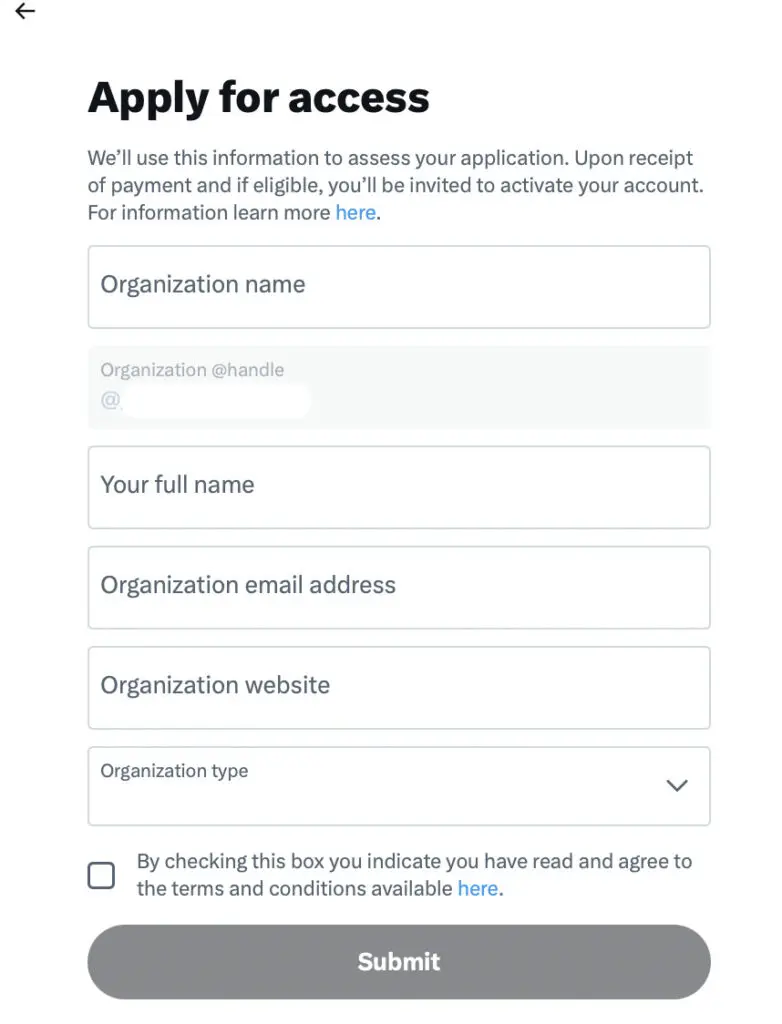The height and width of the screenshot is (1024, 782).
Task: Go back using the left arrow
Action: coord(25,12)
